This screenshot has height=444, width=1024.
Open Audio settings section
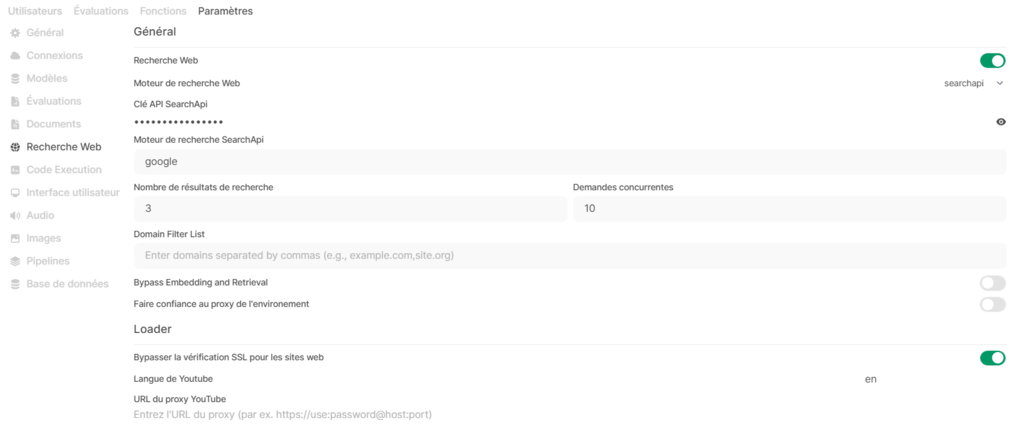tap(40, 215)
